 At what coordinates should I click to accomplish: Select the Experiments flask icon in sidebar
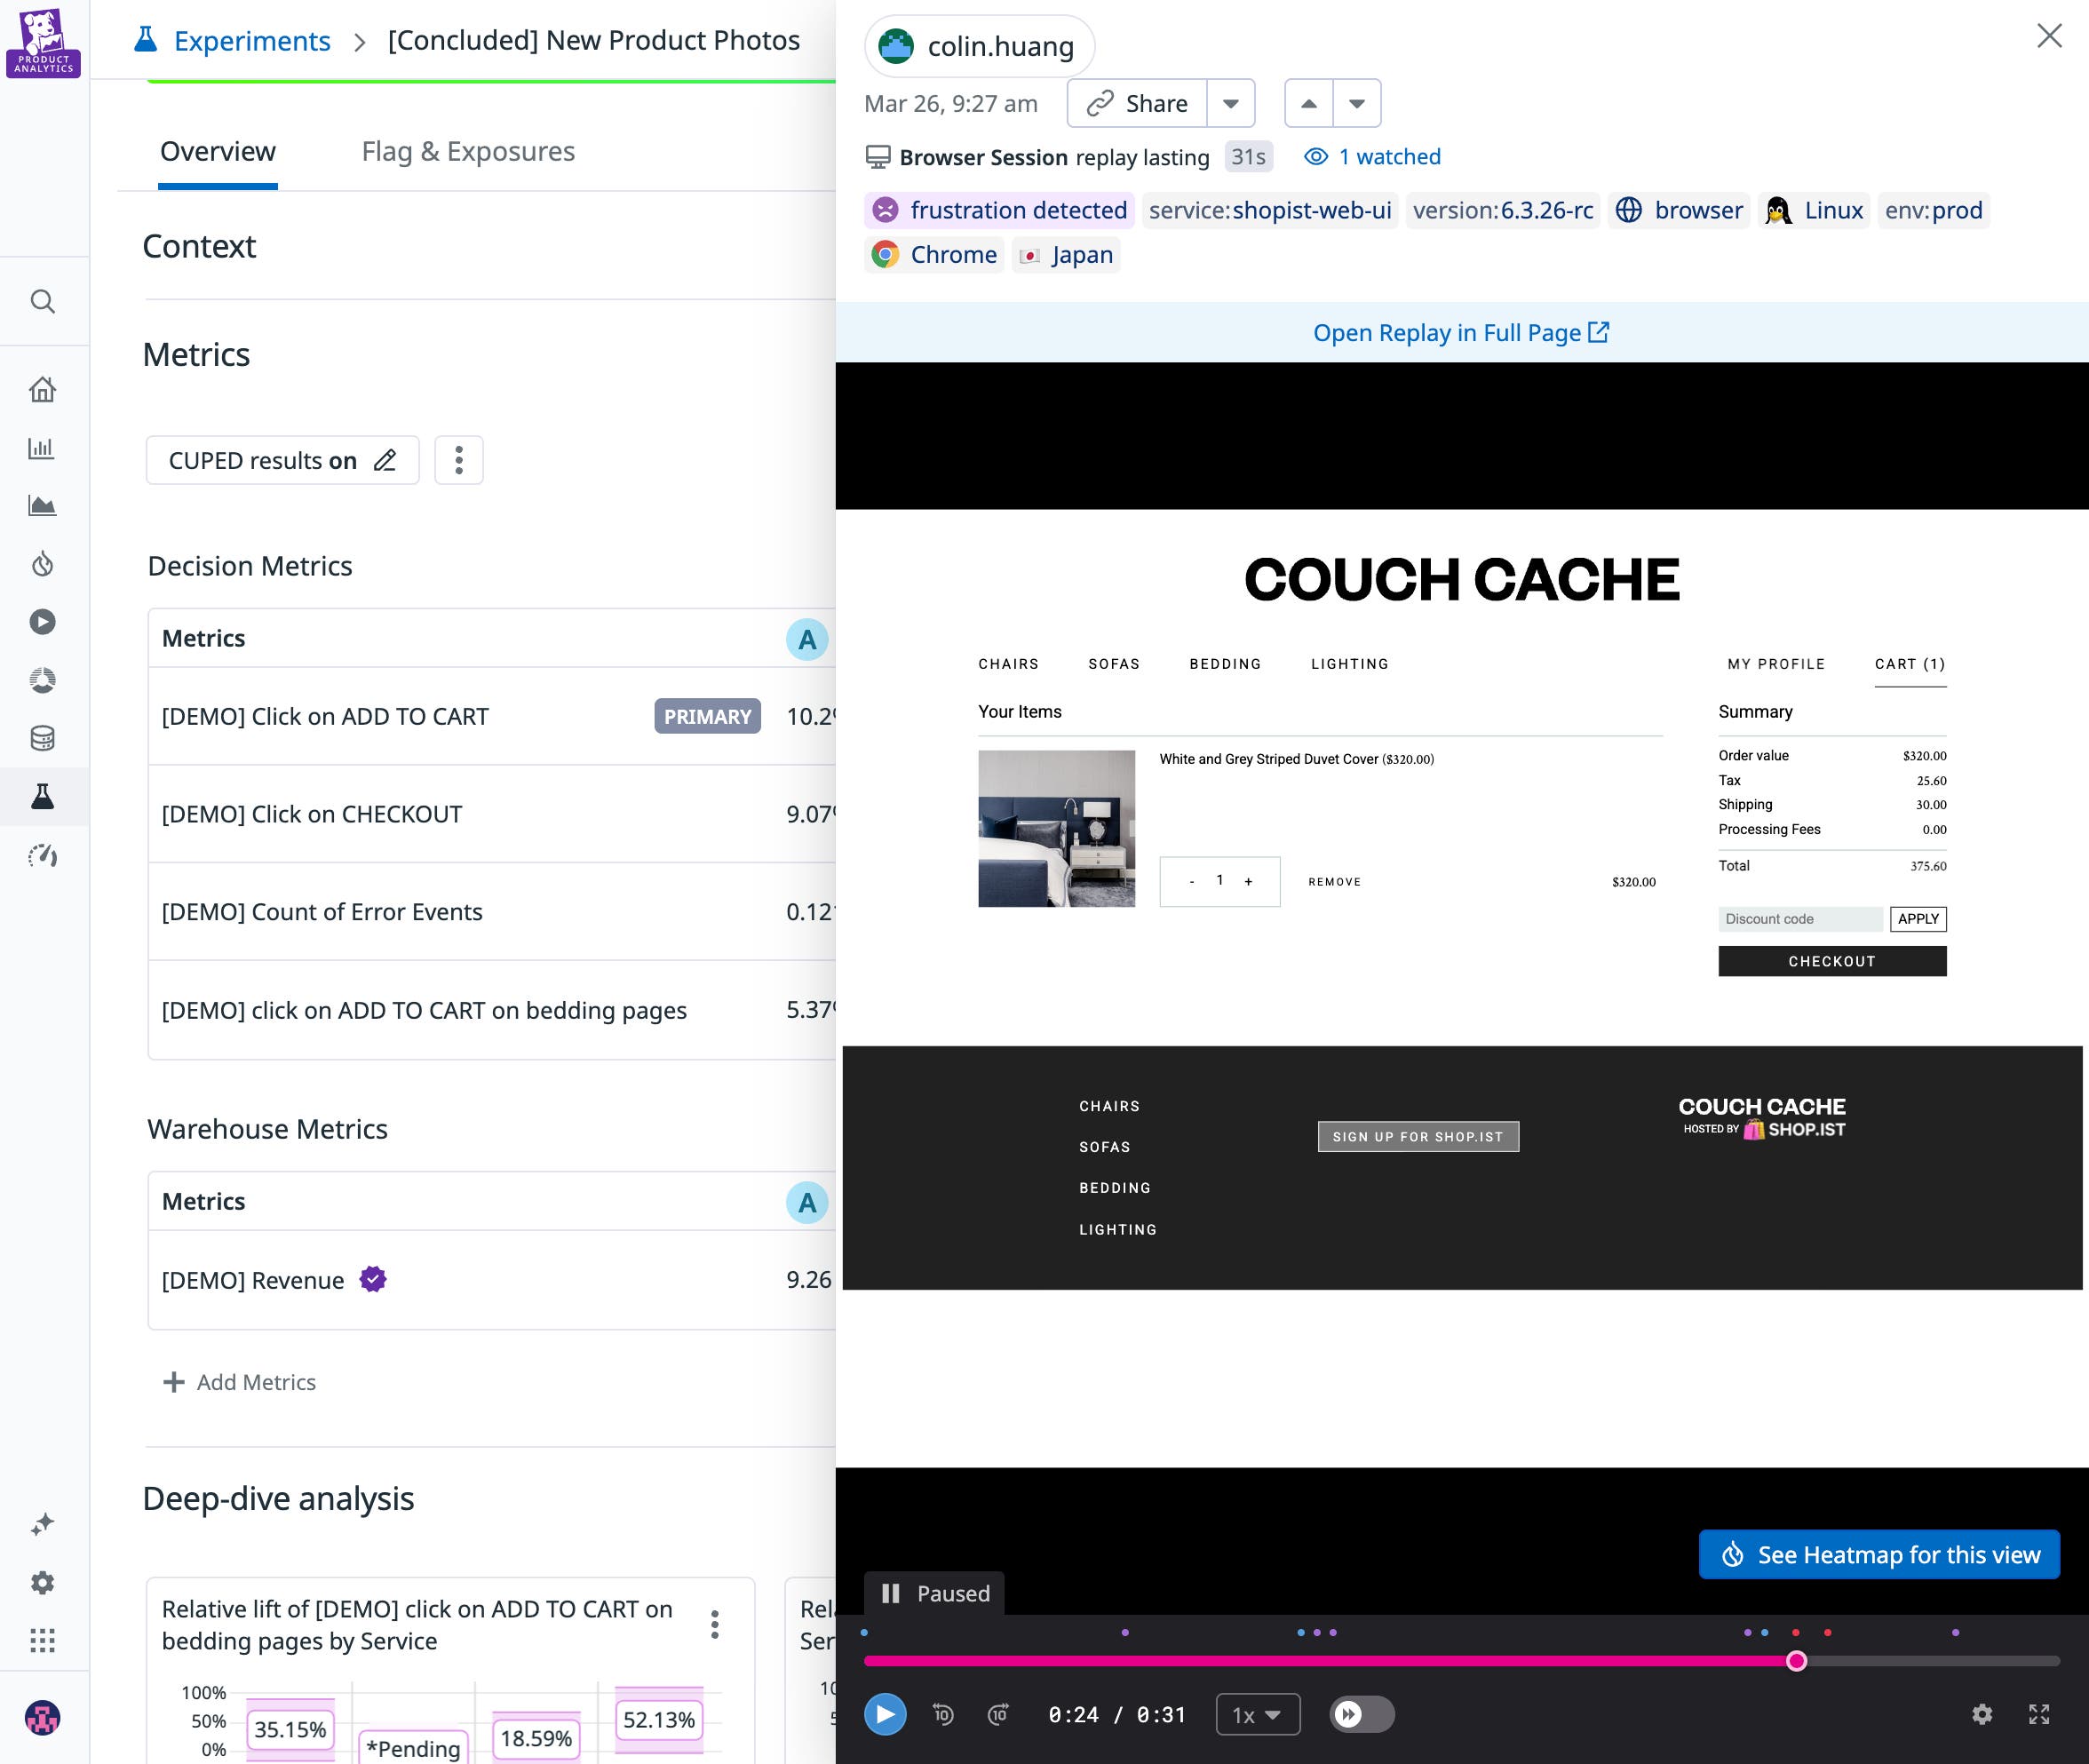point(42,797)
